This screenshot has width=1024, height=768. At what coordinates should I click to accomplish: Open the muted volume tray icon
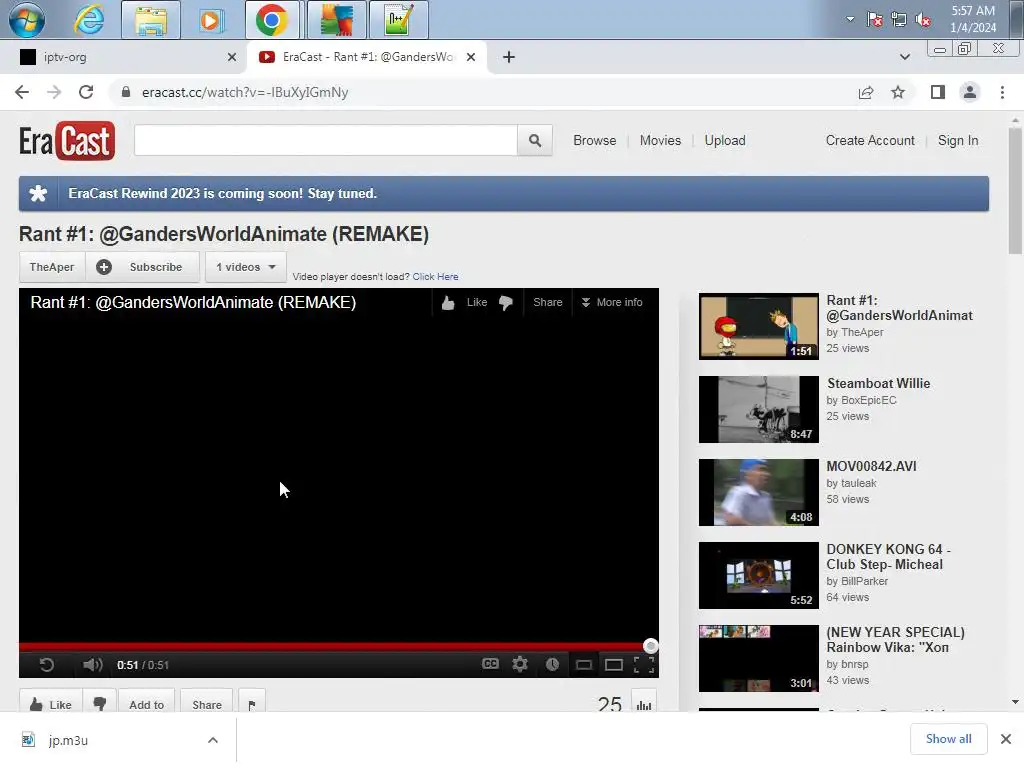(x=923, y=20)
